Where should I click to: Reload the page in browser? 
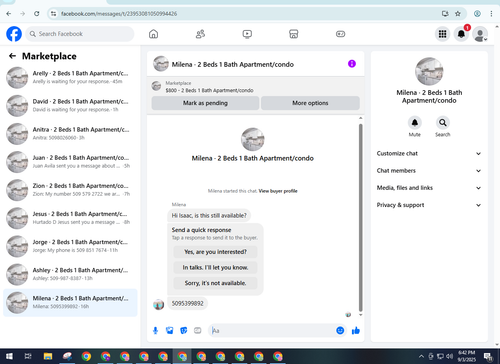click(37, 14)
